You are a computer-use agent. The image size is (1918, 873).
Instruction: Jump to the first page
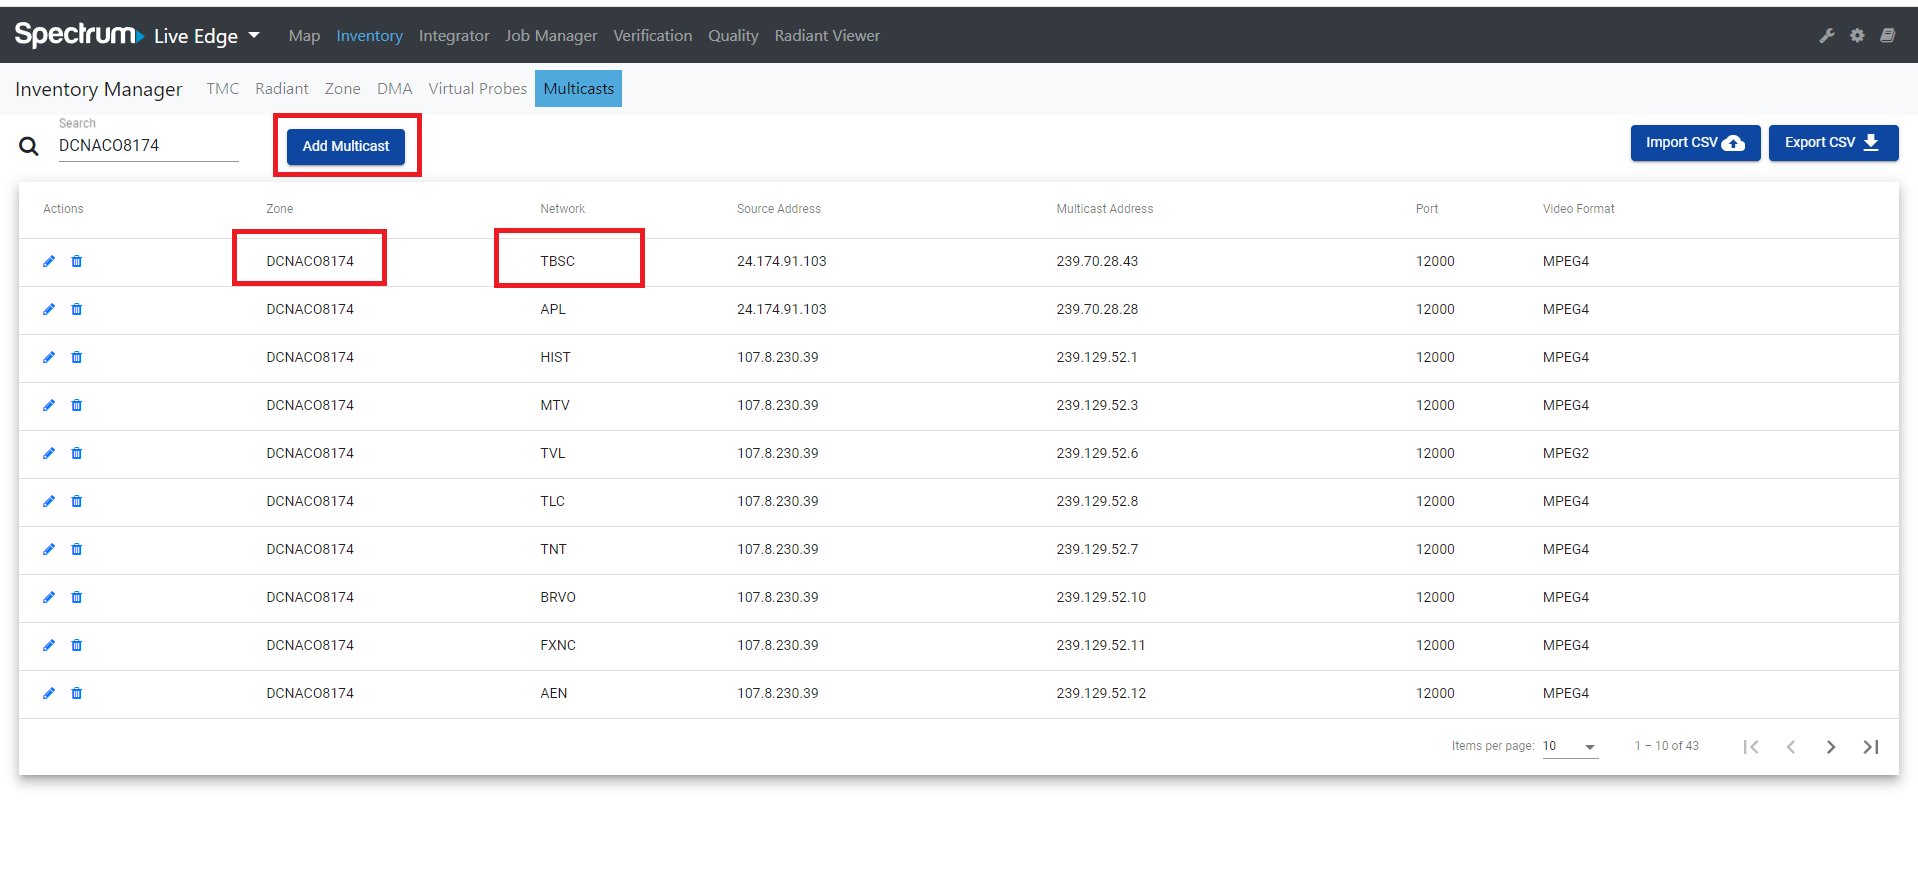pos(1751,747)
